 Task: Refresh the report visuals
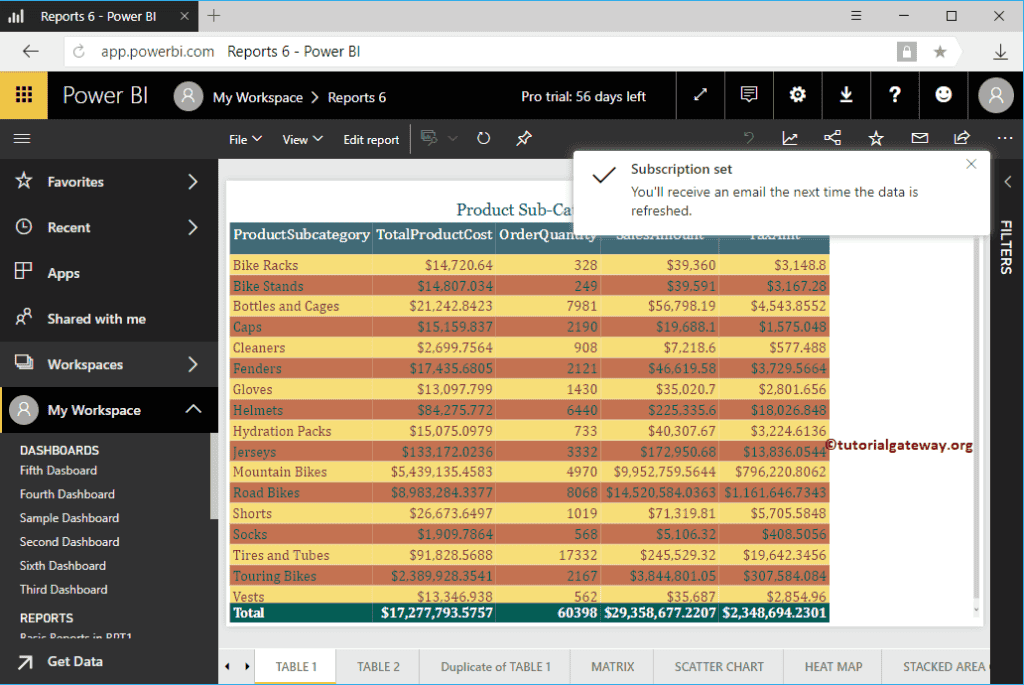tap(483, 139)
